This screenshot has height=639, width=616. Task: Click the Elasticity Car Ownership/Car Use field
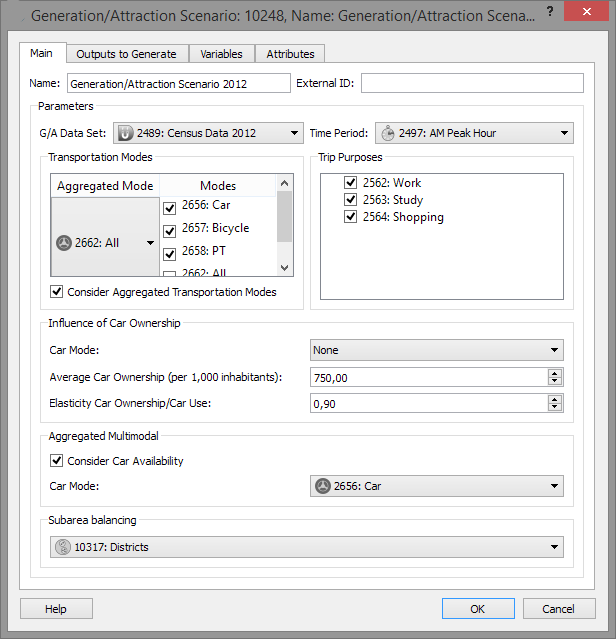pyautogui.click(x=429, y=403)
